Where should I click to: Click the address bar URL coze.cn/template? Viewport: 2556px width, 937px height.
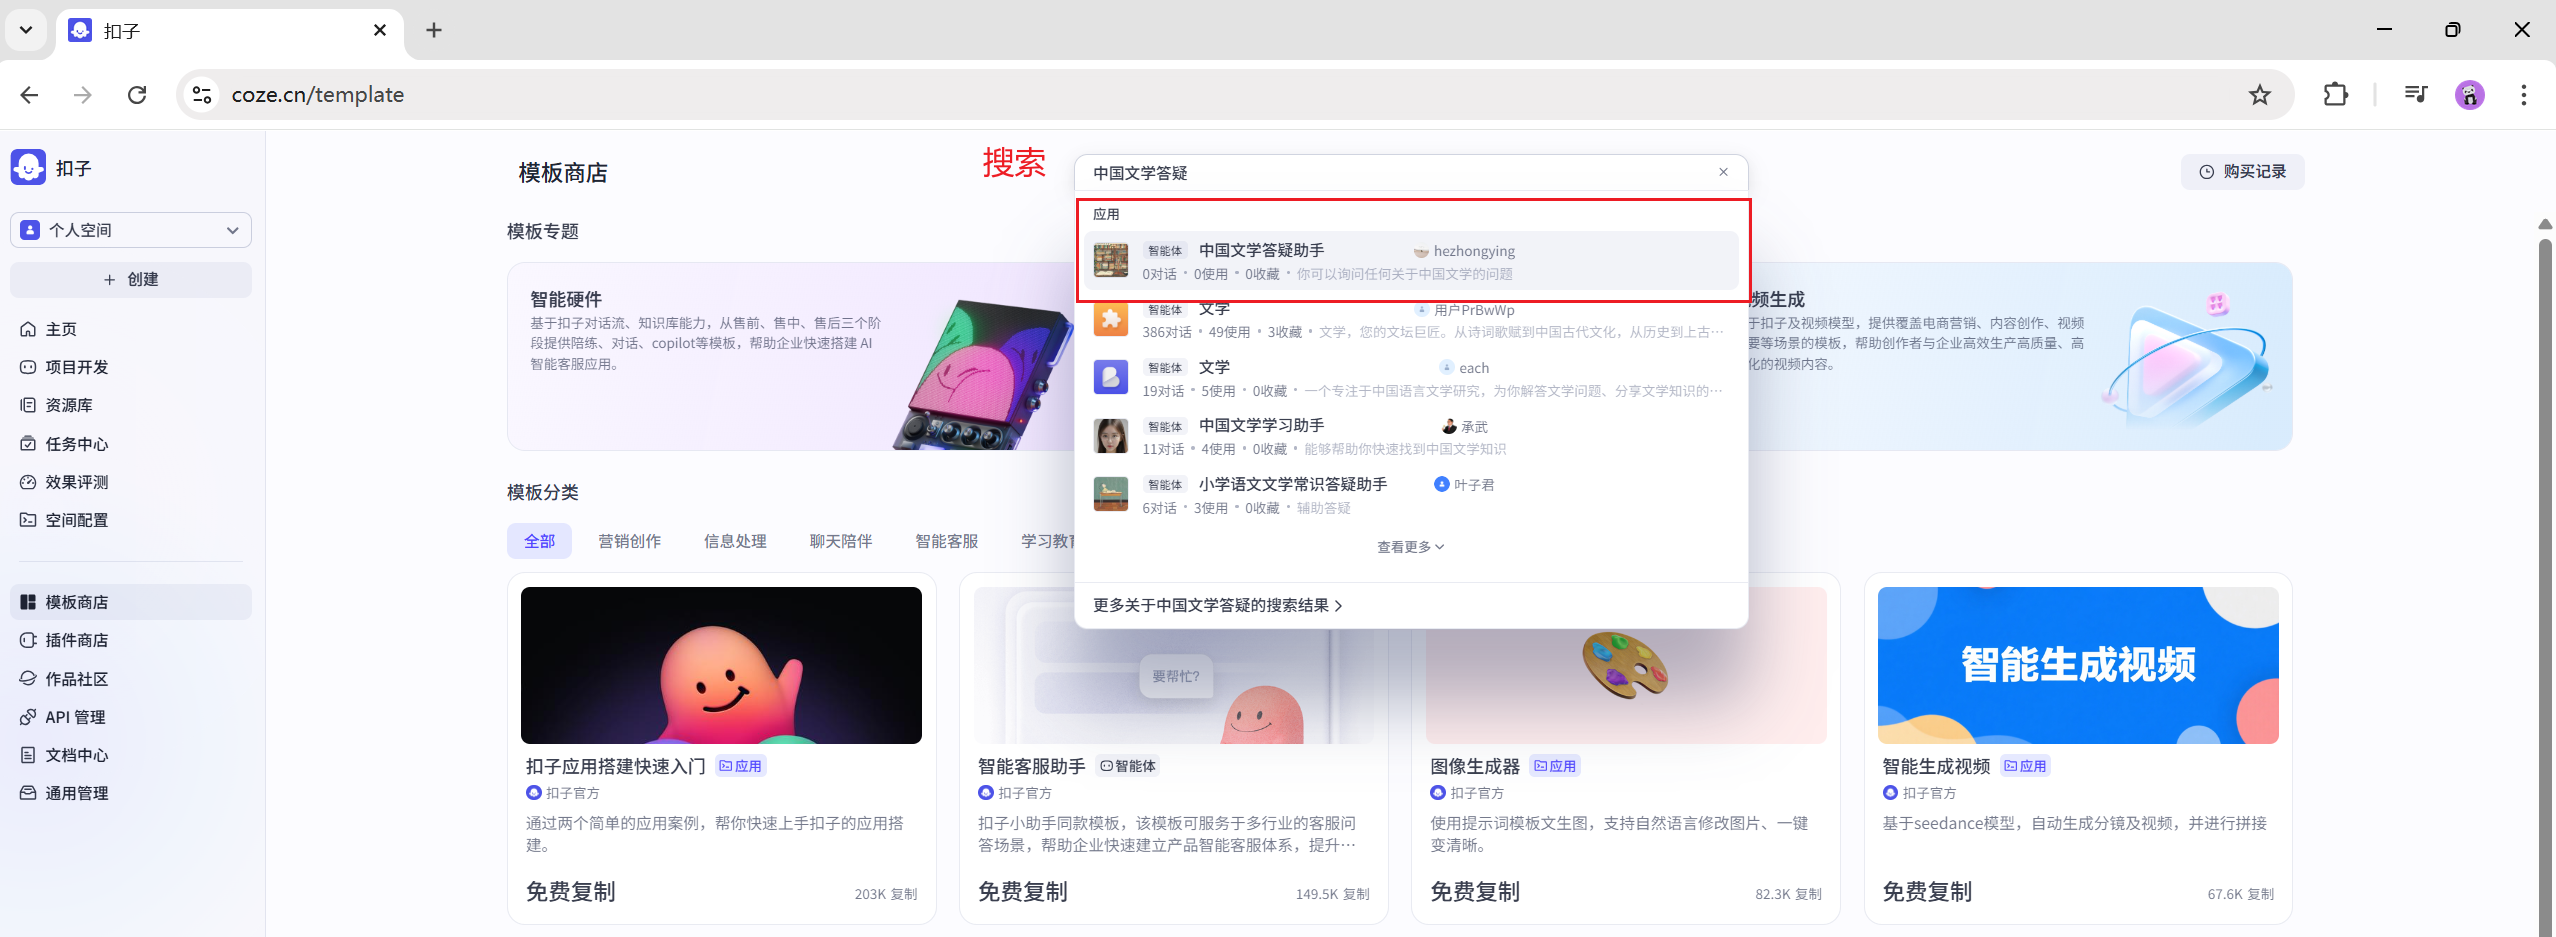(318, 94)
